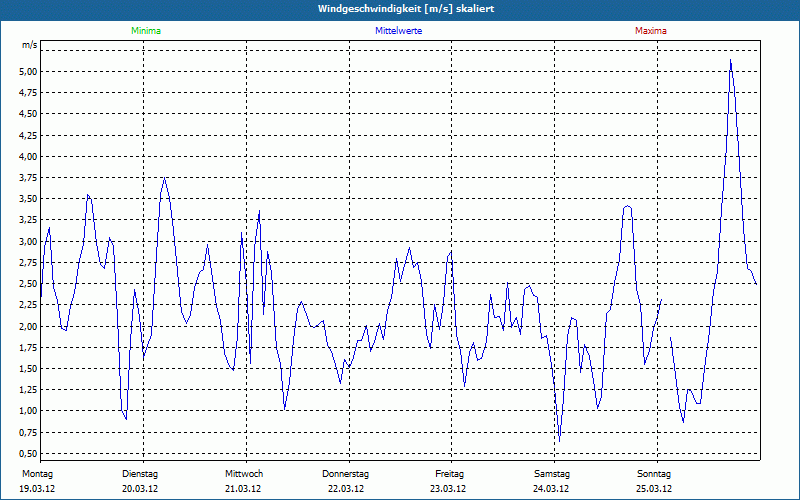This screenshot has height=500, width=800.
Task: Click the 1,25 y-axis value
Action: 29,390
